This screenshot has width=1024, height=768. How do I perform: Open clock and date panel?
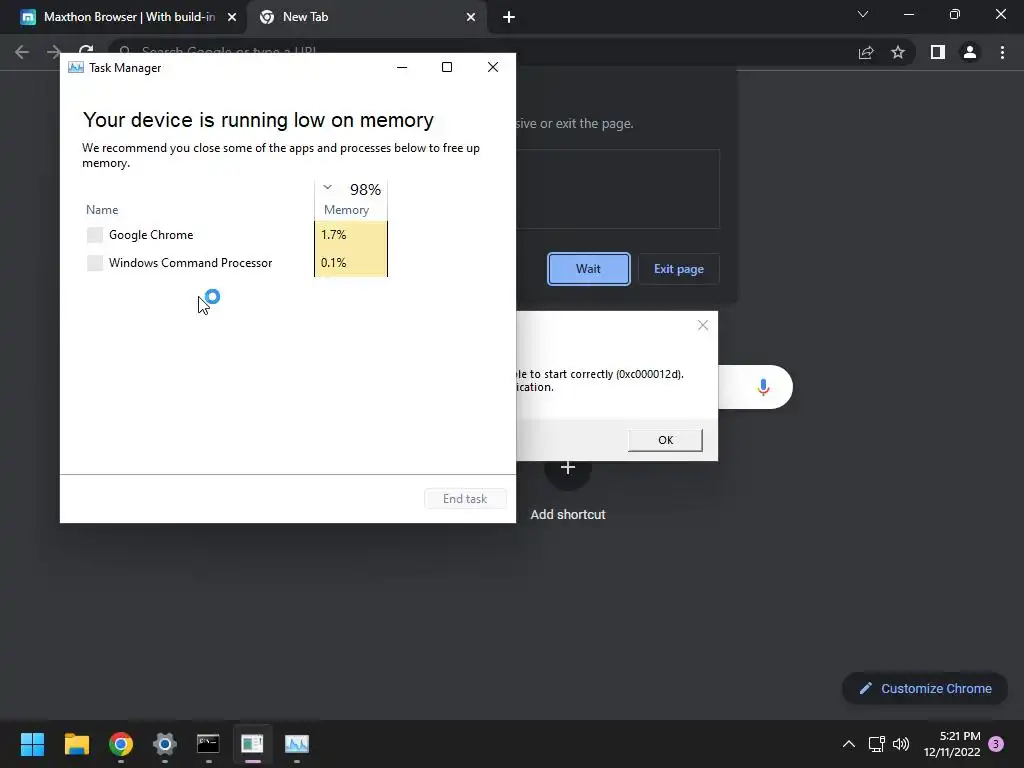952,744
